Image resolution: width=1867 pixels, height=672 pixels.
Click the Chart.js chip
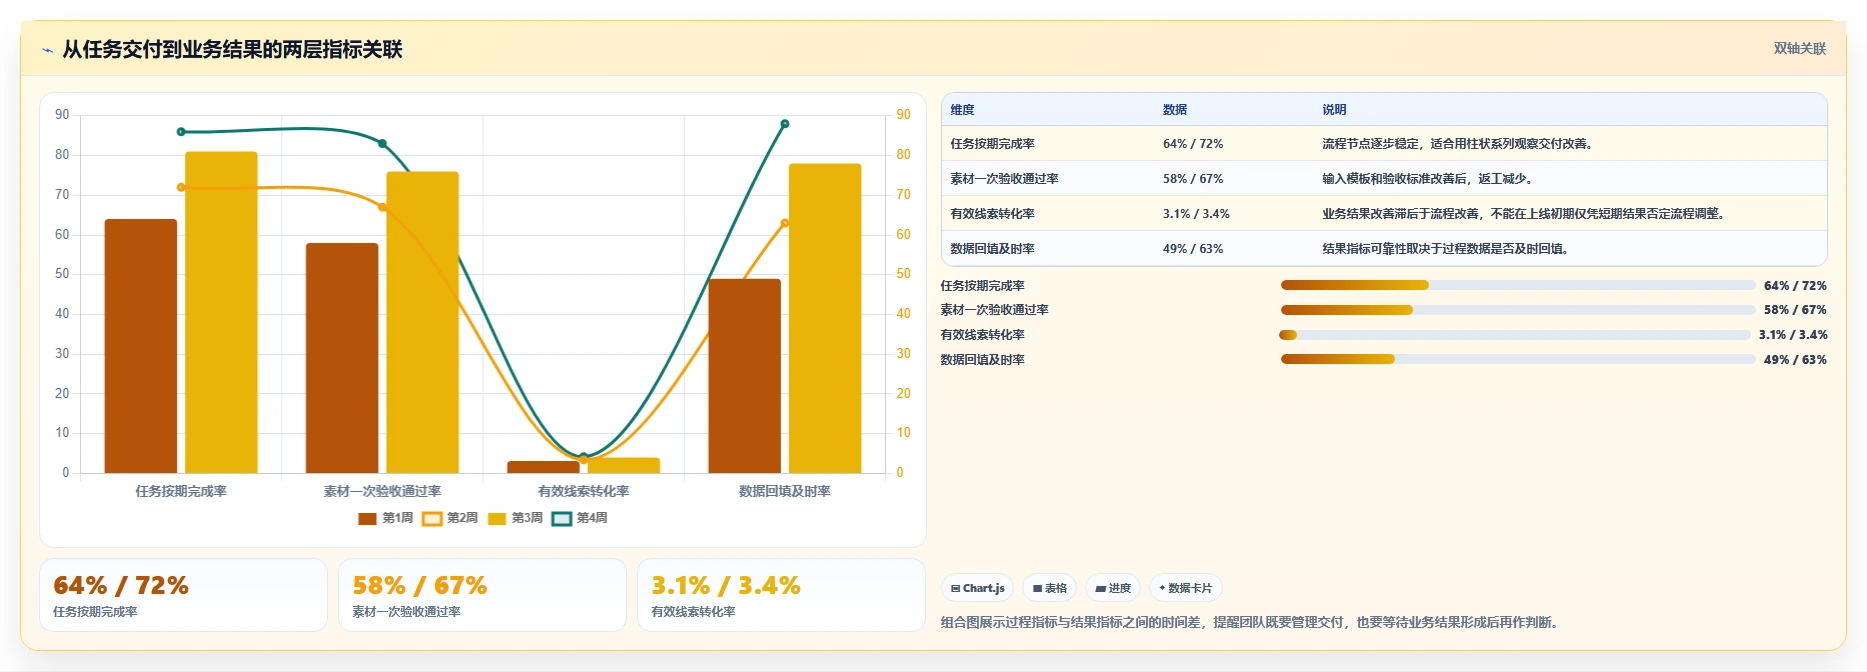click(977, 588)
